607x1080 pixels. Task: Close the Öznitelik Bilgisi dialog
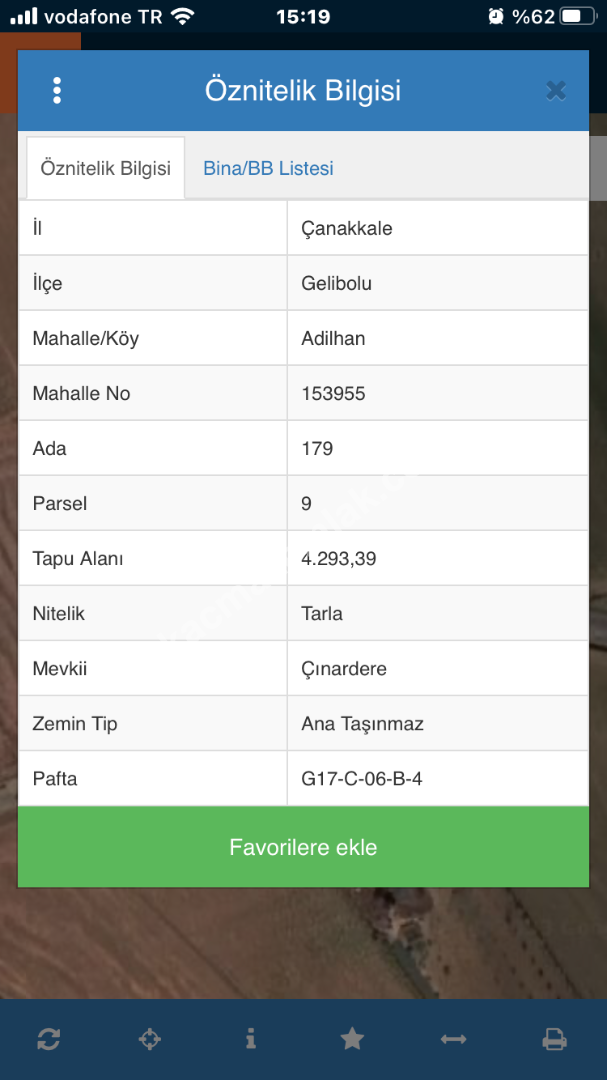pos(556,91)
